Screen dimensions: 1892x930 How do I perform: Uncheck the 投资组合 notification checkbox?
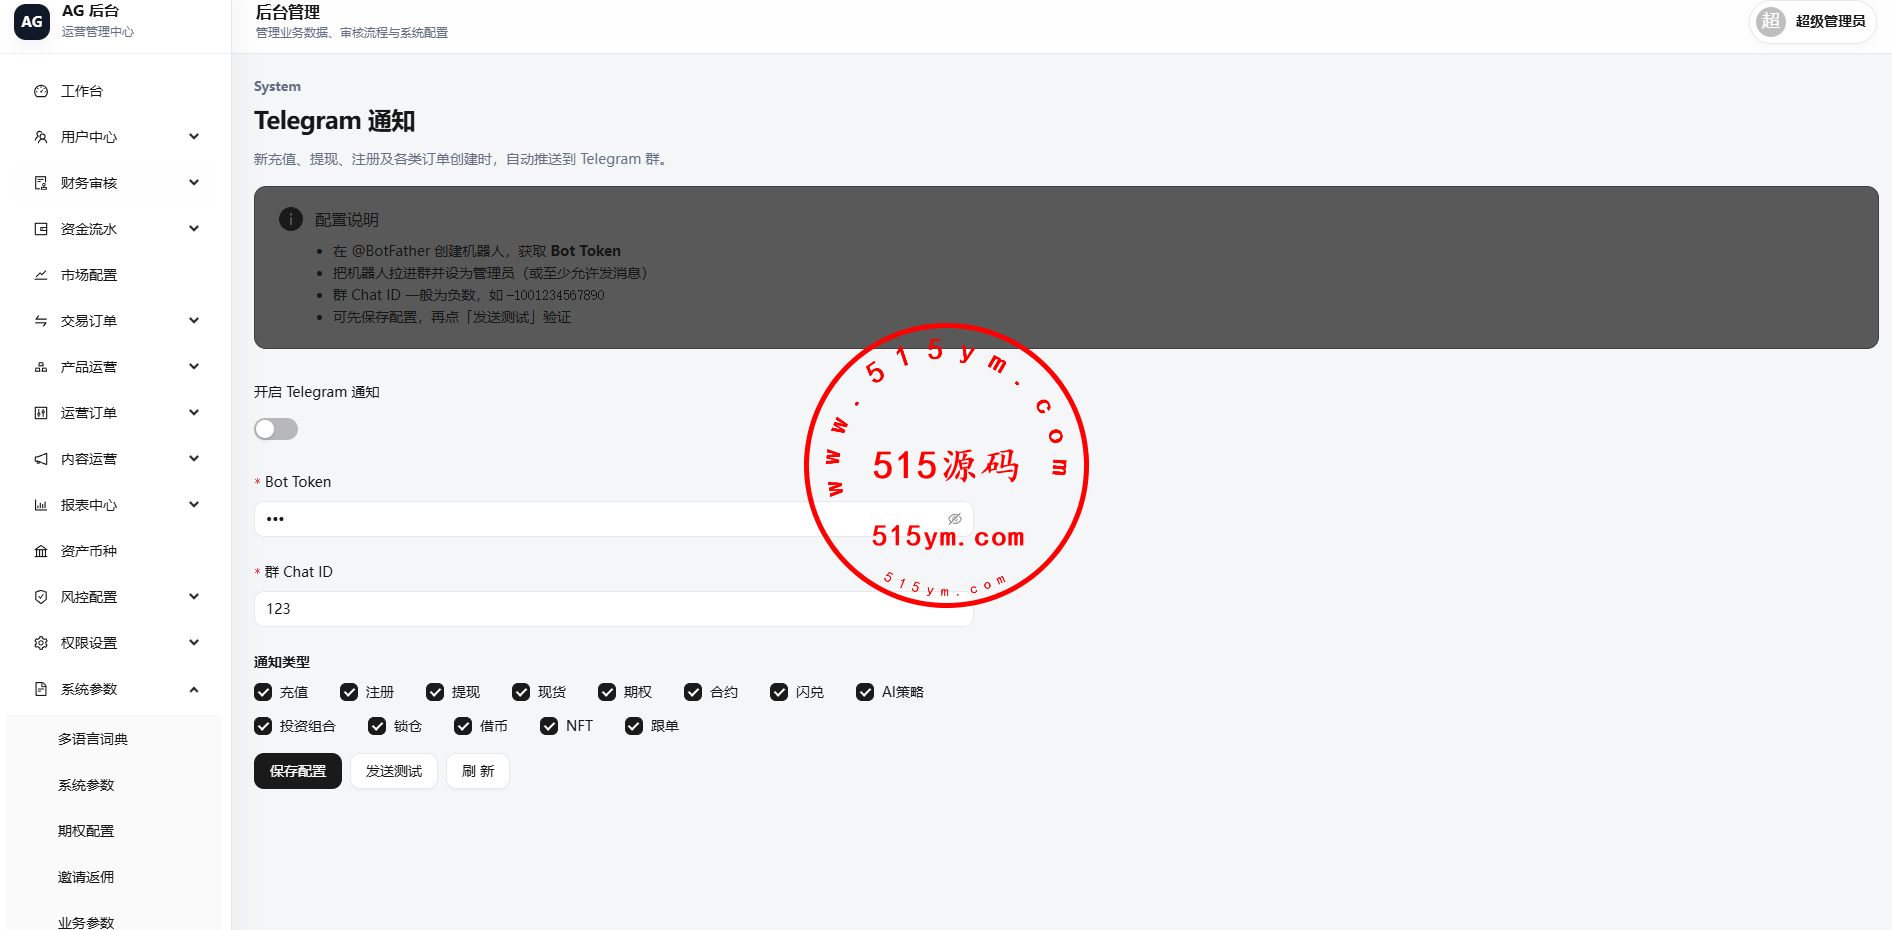(263, 726)
